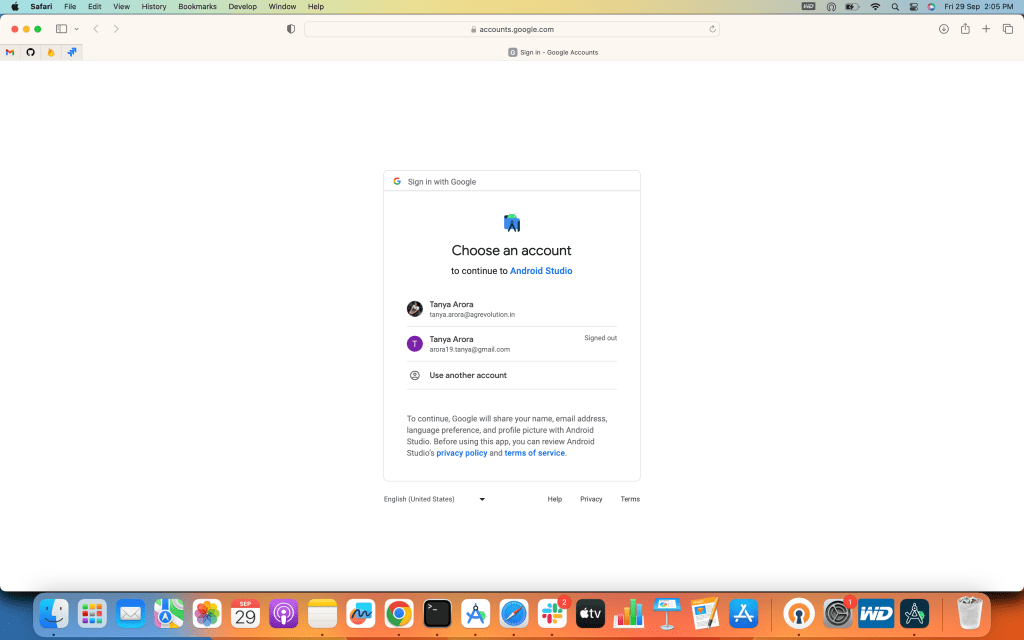Show the tab overview icon

coord(1007,29)
